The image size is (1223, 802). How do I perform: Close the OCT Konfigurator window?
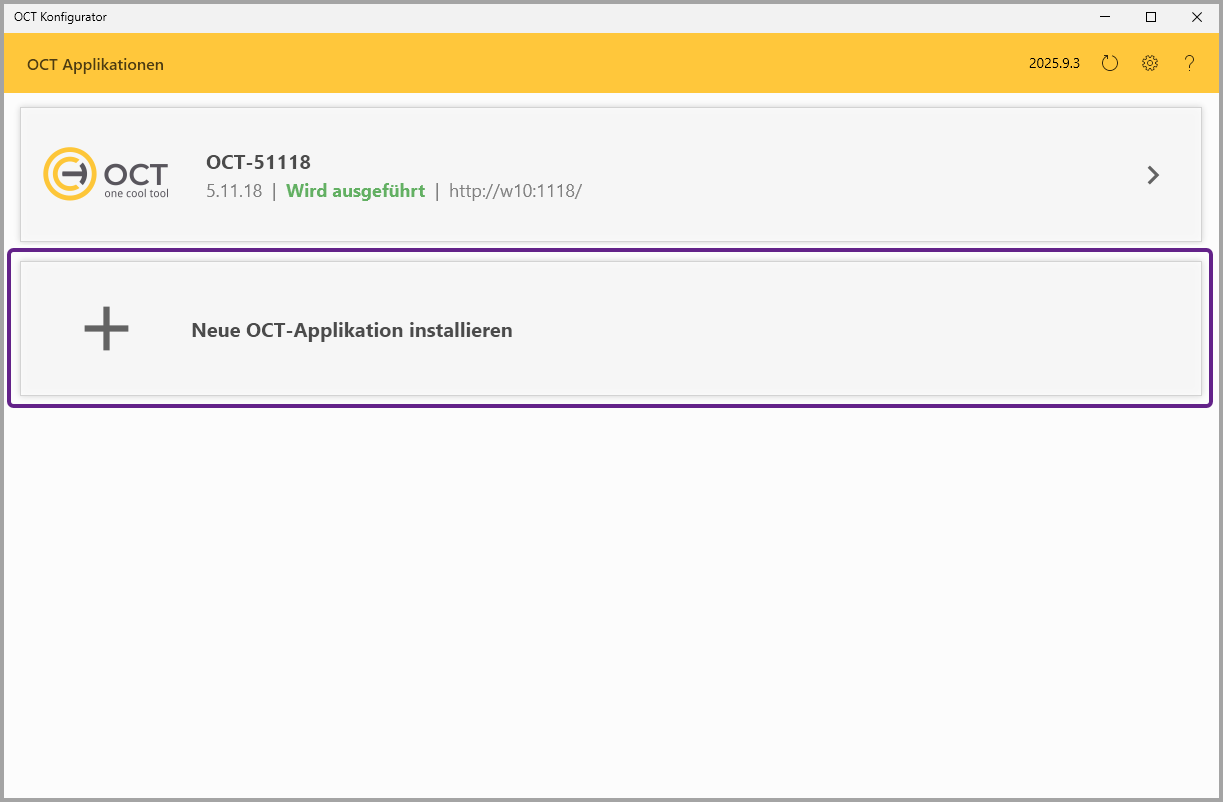click(x=1197, y=17)
